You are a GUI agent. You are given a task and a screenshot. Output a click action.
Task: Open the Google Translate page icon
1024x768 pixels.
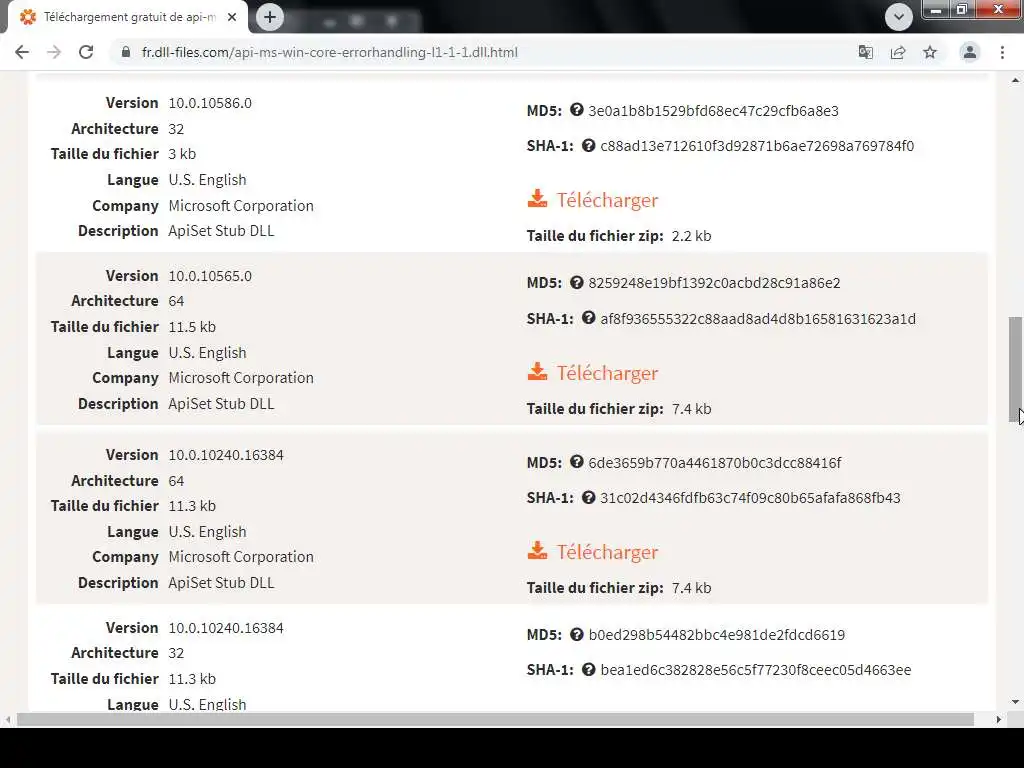point(865,52)
